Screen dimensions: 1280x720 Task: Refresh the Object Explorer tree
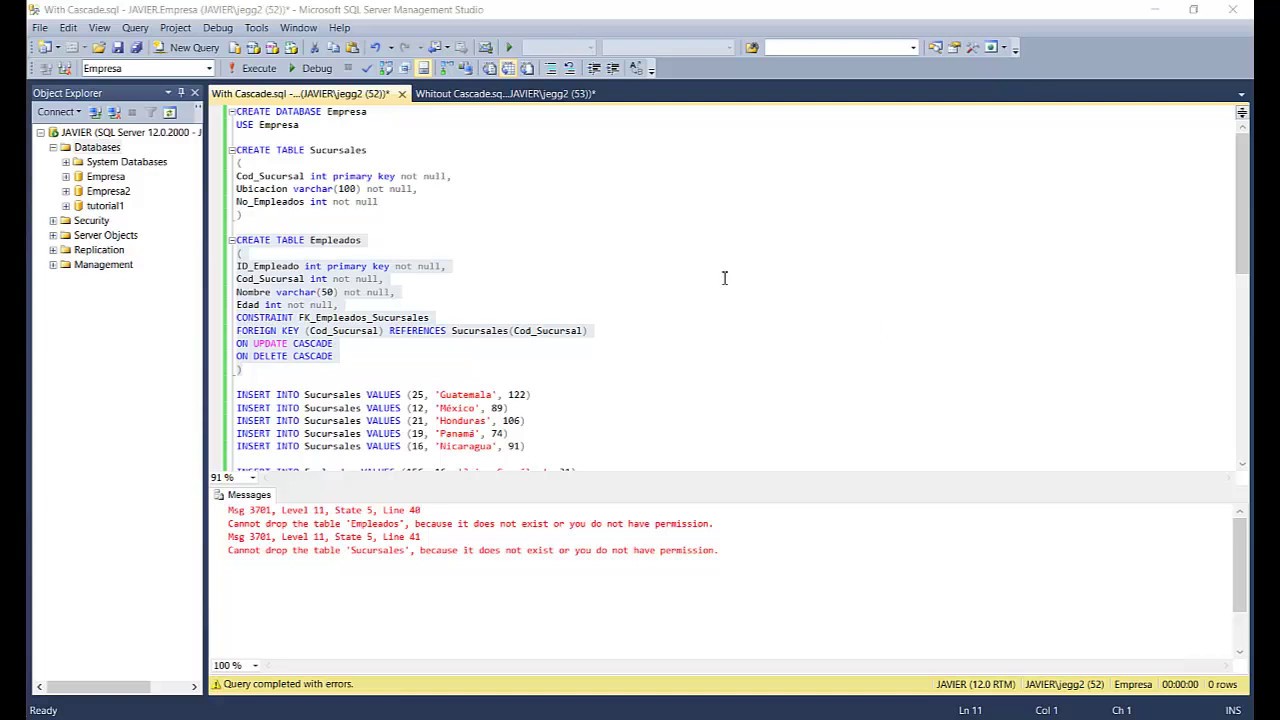[x=169, y=112]
